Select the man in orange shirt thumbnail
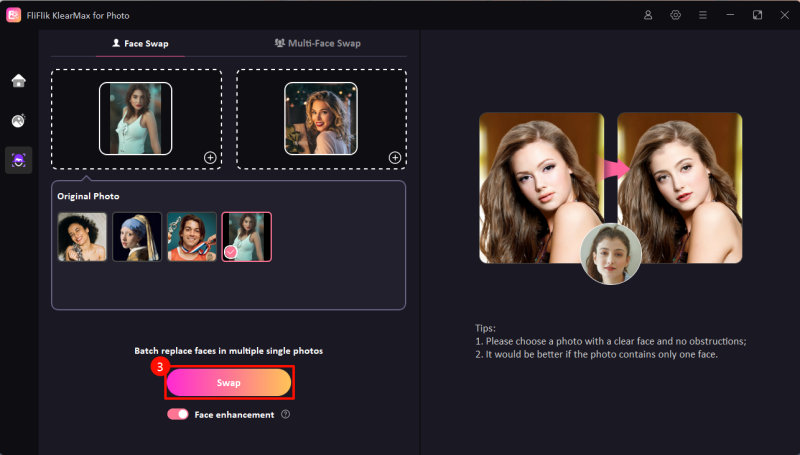This screenshot has height=455, width=800. (x=191, y=237)
